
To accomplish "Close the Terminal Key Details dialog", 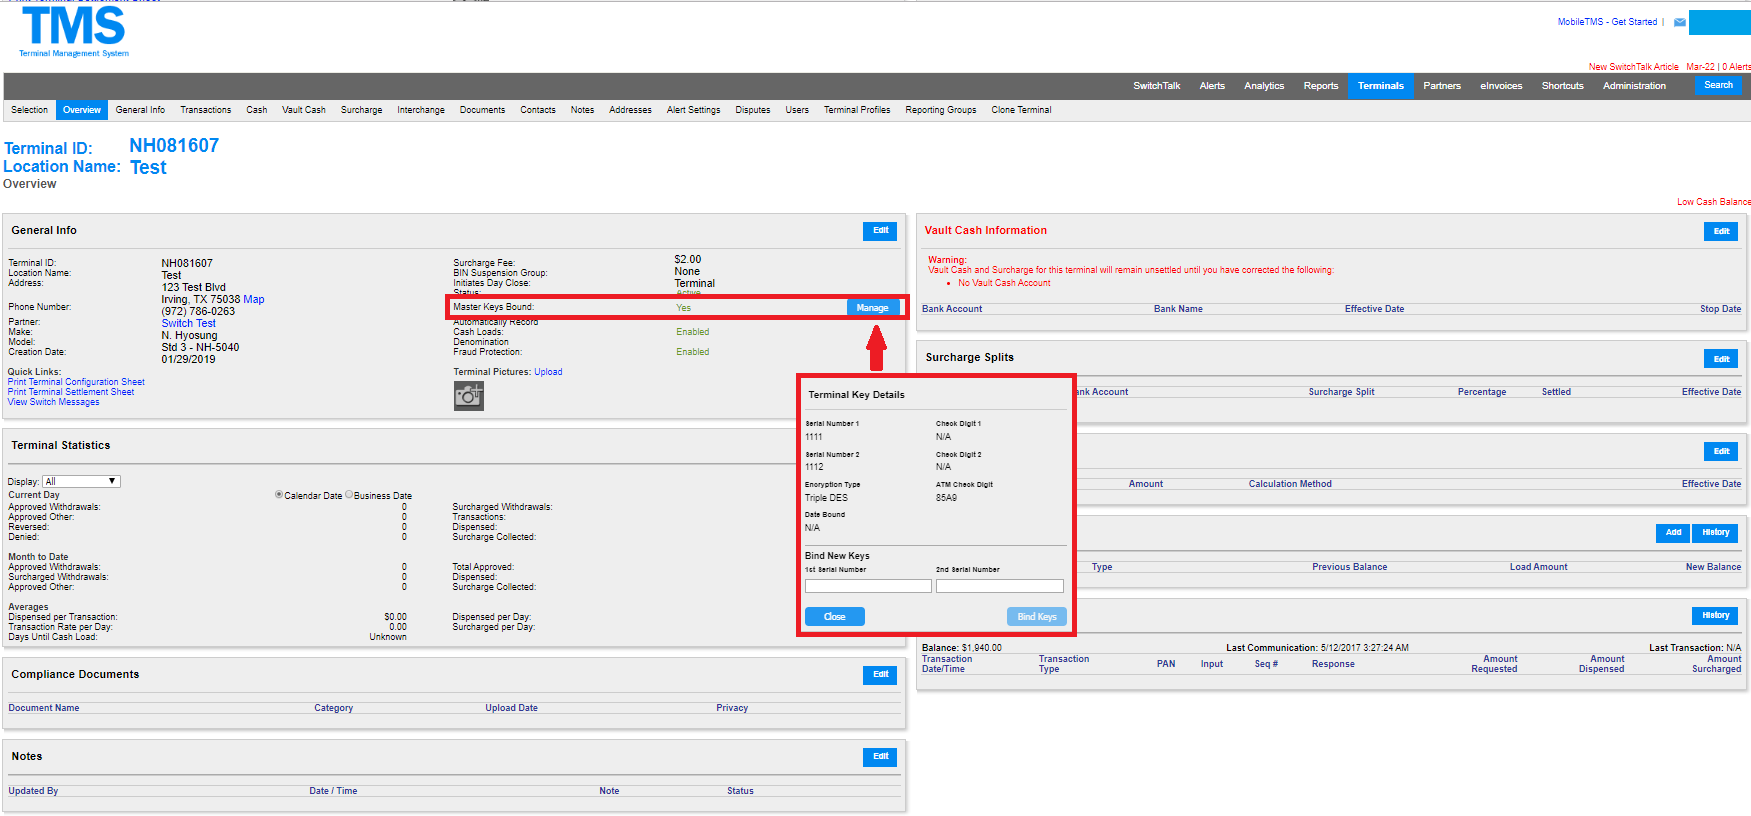I will 835,617.
